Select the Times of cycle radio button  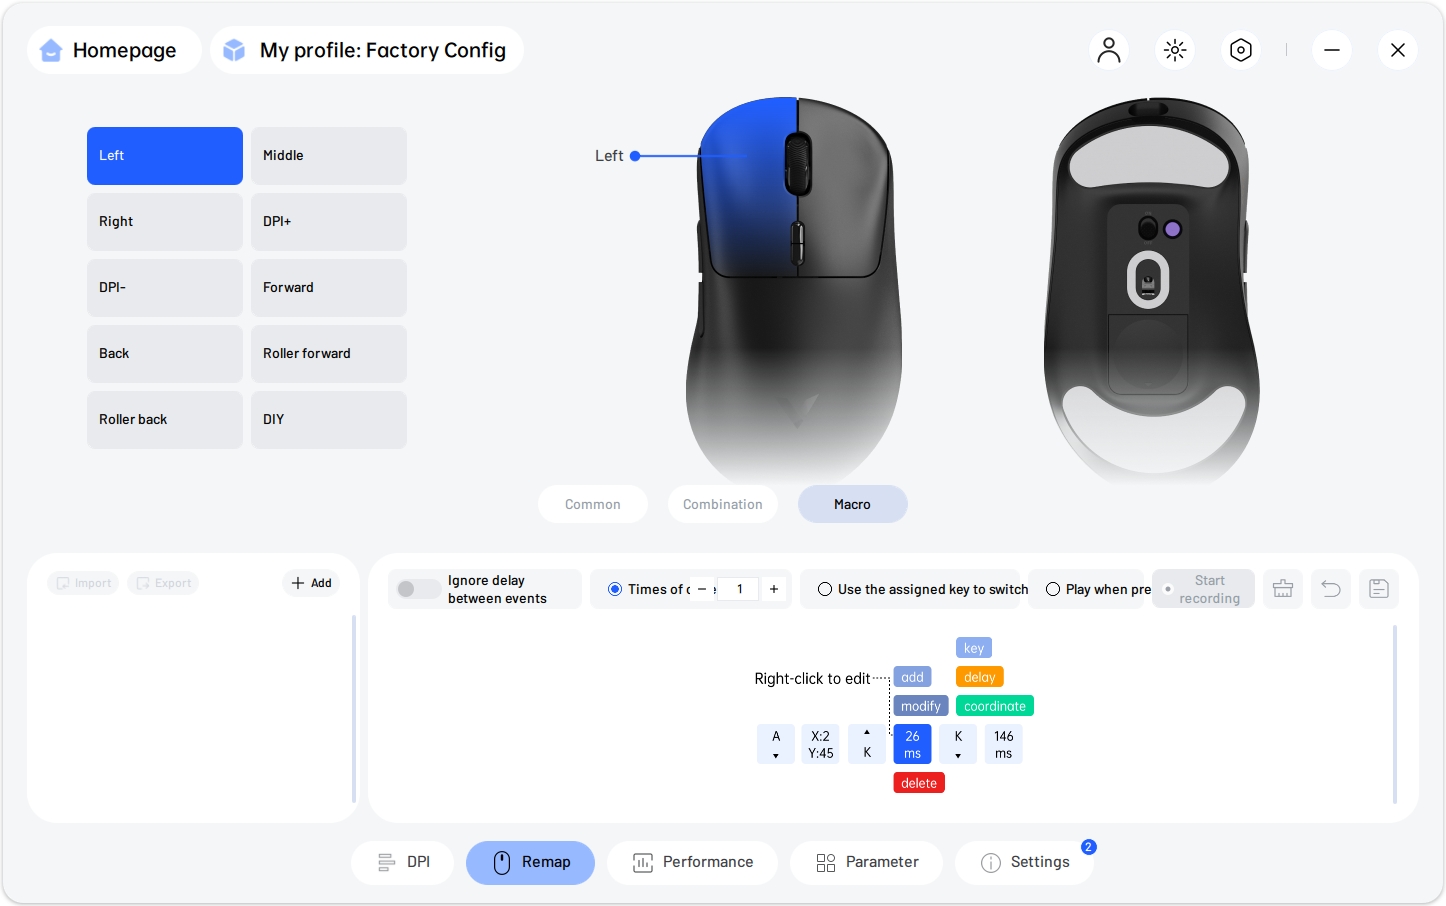tap(615, 589)
